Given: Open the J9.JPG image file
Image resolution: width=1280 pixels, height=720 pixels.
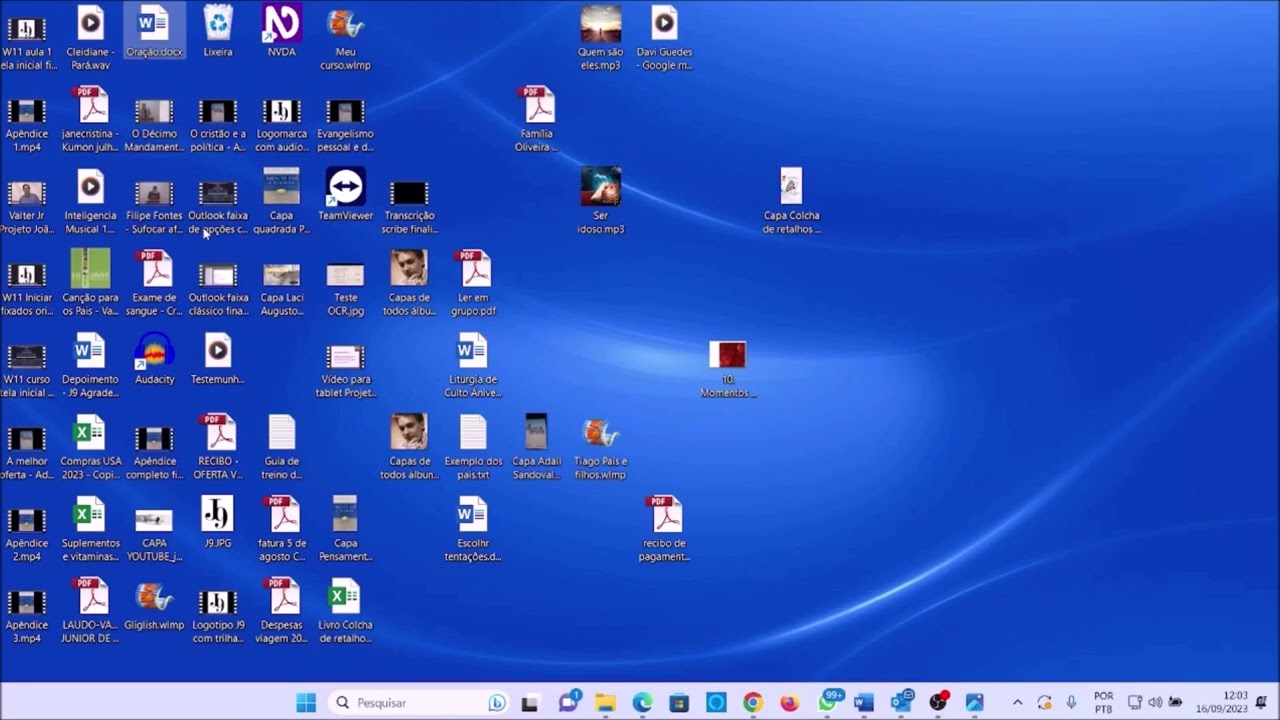Looking at the screenshot, I should pos(218,523).
